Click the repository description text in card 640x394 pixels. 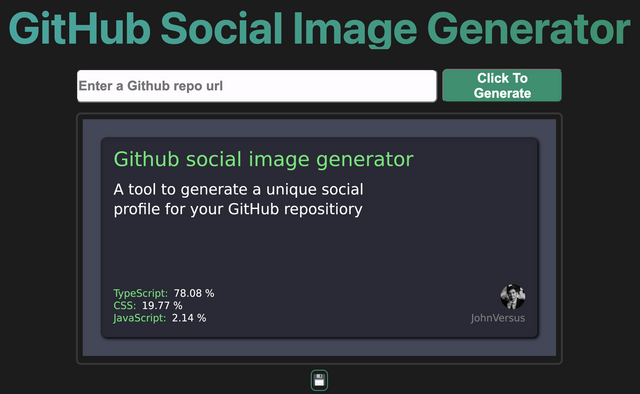pos(238,199)
